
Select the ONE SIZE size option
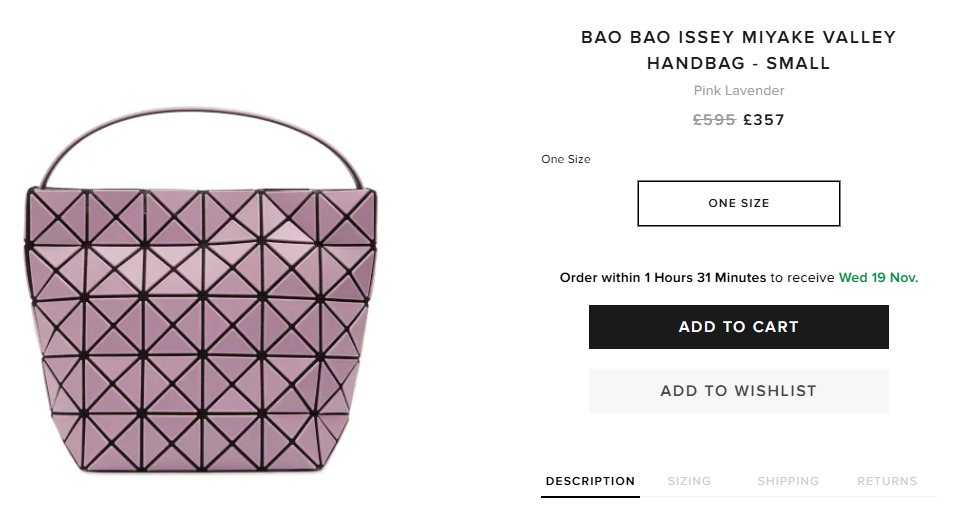point(738,203)
